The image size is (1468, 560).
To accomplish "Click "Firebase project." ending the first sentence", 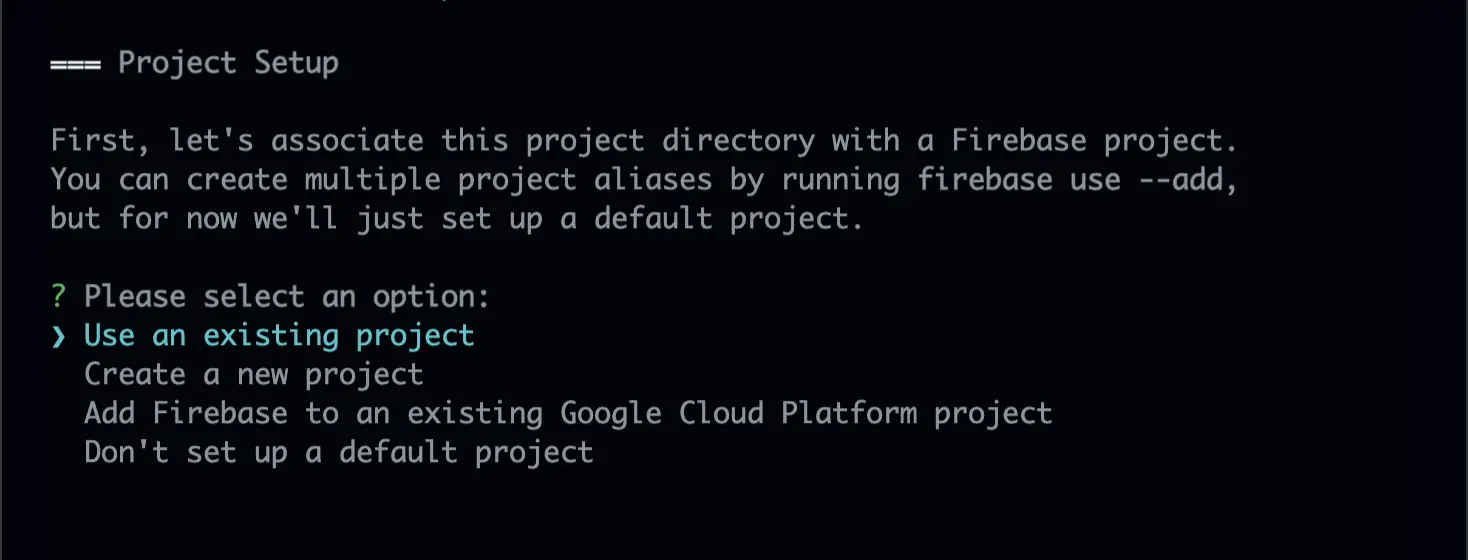I will click(x=1094, y=141).
